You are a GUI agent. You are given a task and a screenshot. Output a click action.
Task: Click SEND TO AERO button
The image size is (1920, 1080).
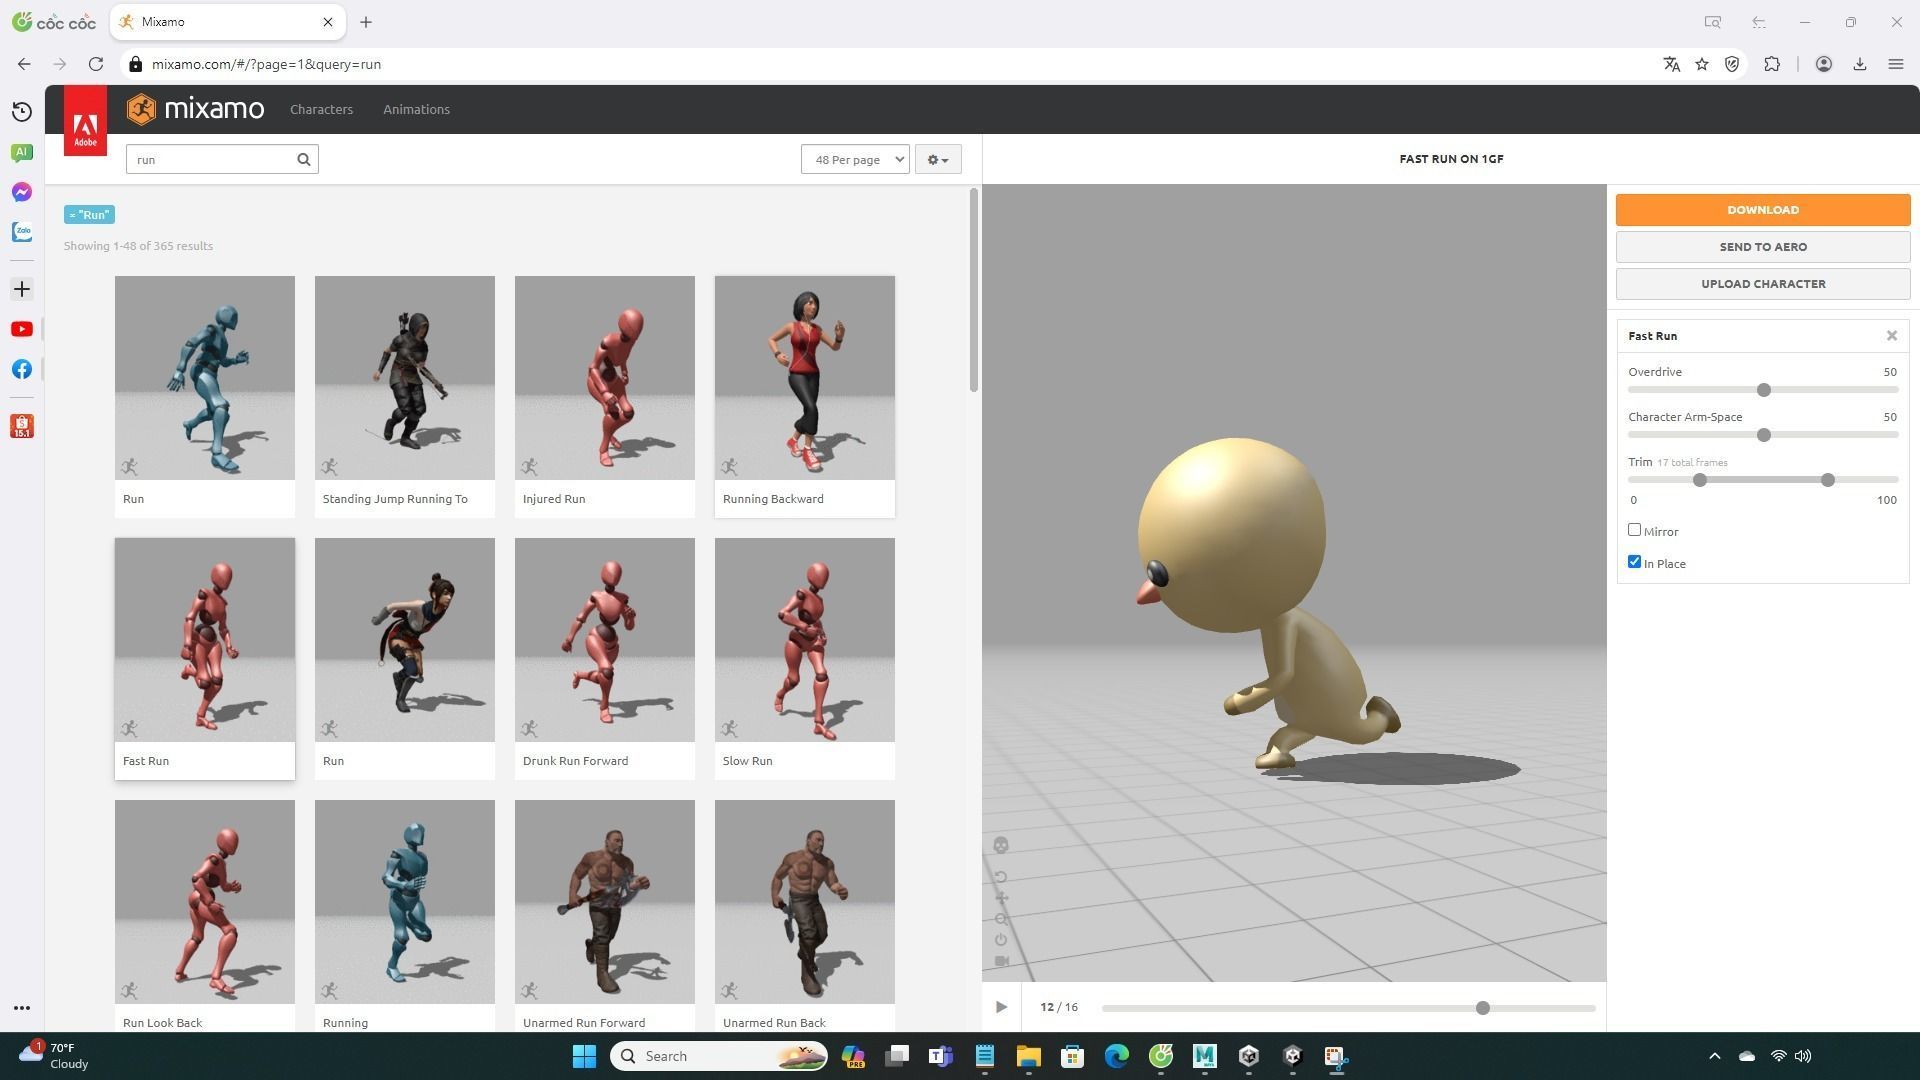pyautogui.click(x=1763, y=247)
